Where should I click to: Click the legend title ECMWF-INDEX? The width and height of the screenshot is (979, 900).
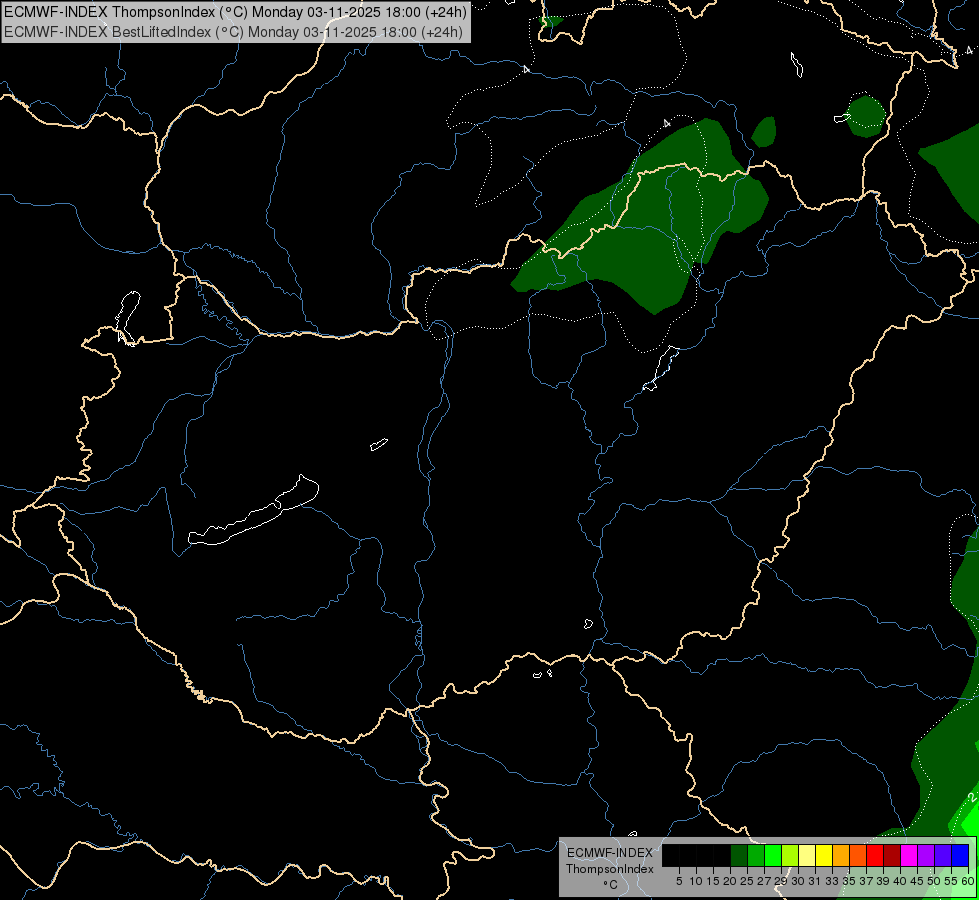click(610, 853)
